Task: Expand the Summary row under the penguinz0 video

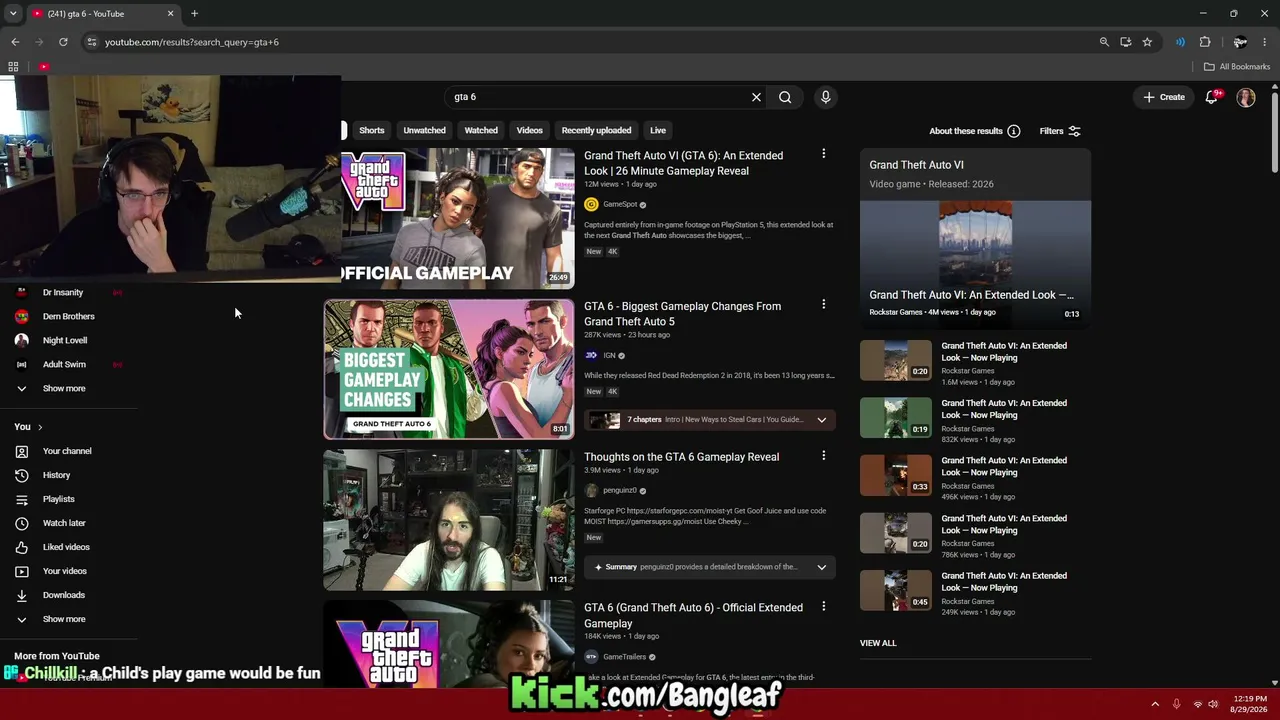Action: (x=709, y=567)
